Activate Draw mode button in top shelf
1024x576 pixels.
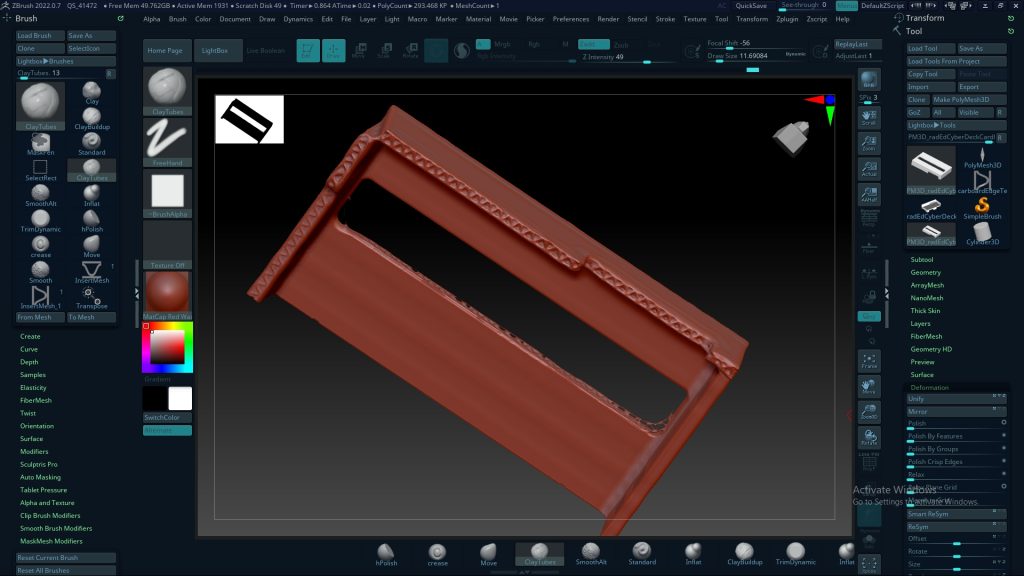pos(333,50)
